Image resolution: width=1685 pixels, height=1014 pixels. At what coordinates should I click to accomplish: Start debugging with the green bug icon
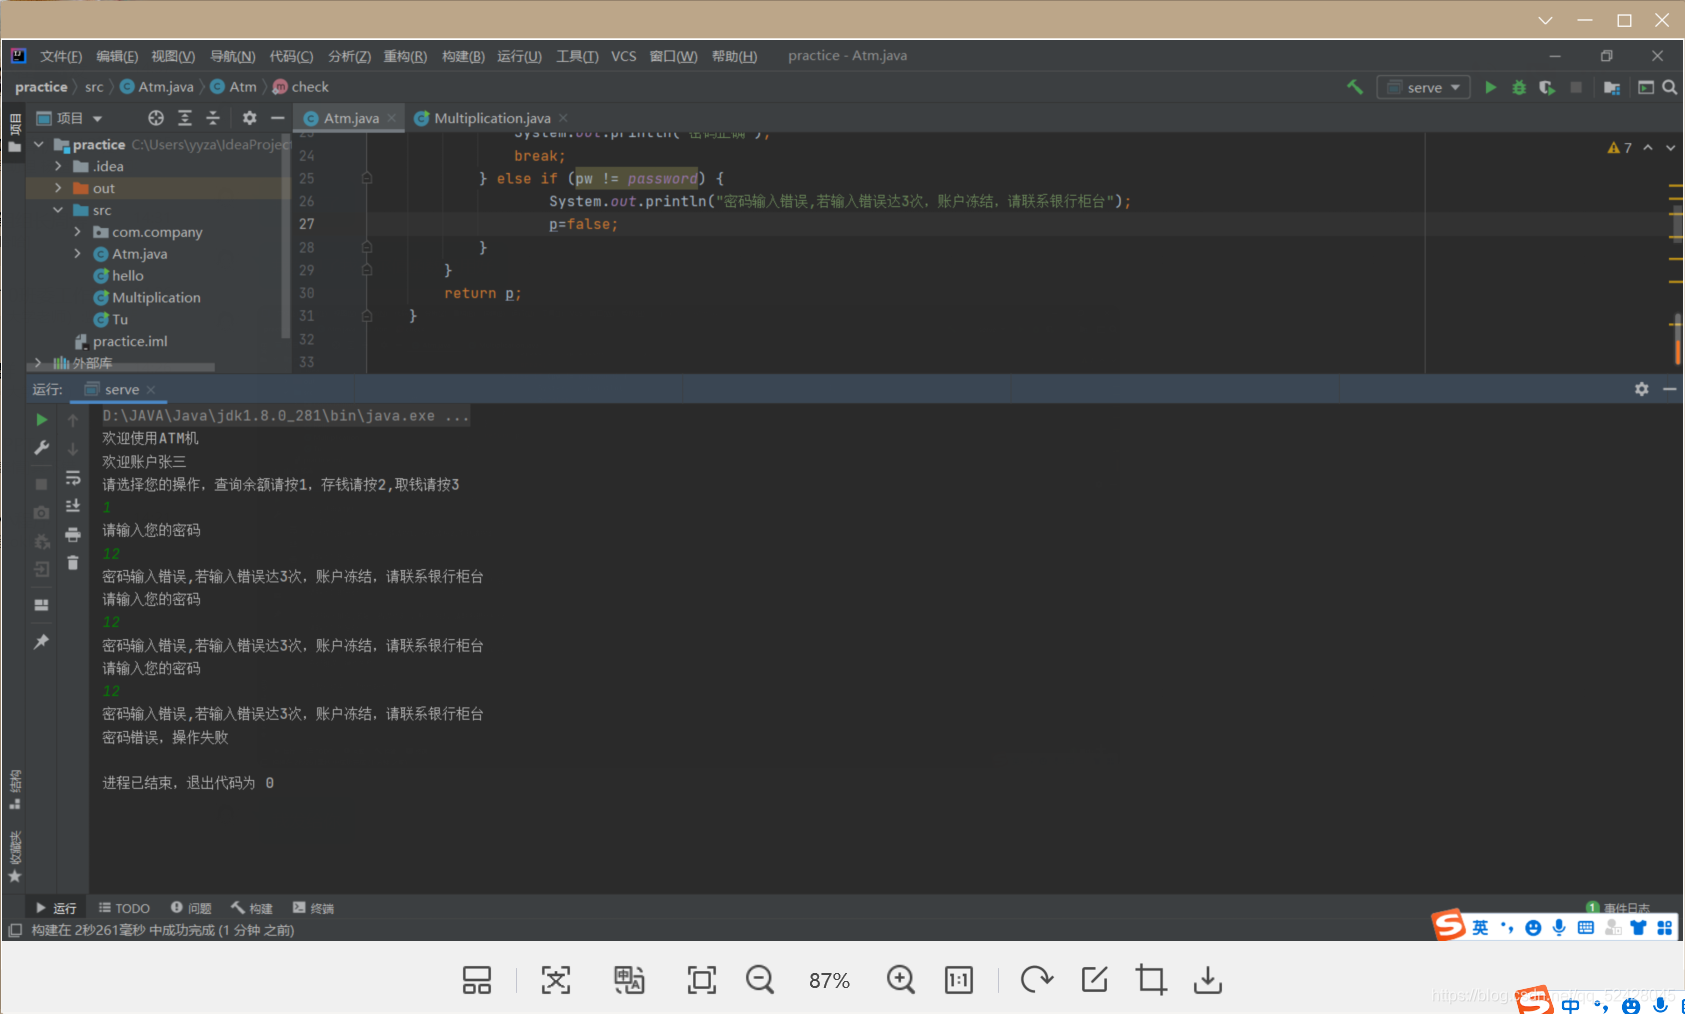click(1519, 87)
